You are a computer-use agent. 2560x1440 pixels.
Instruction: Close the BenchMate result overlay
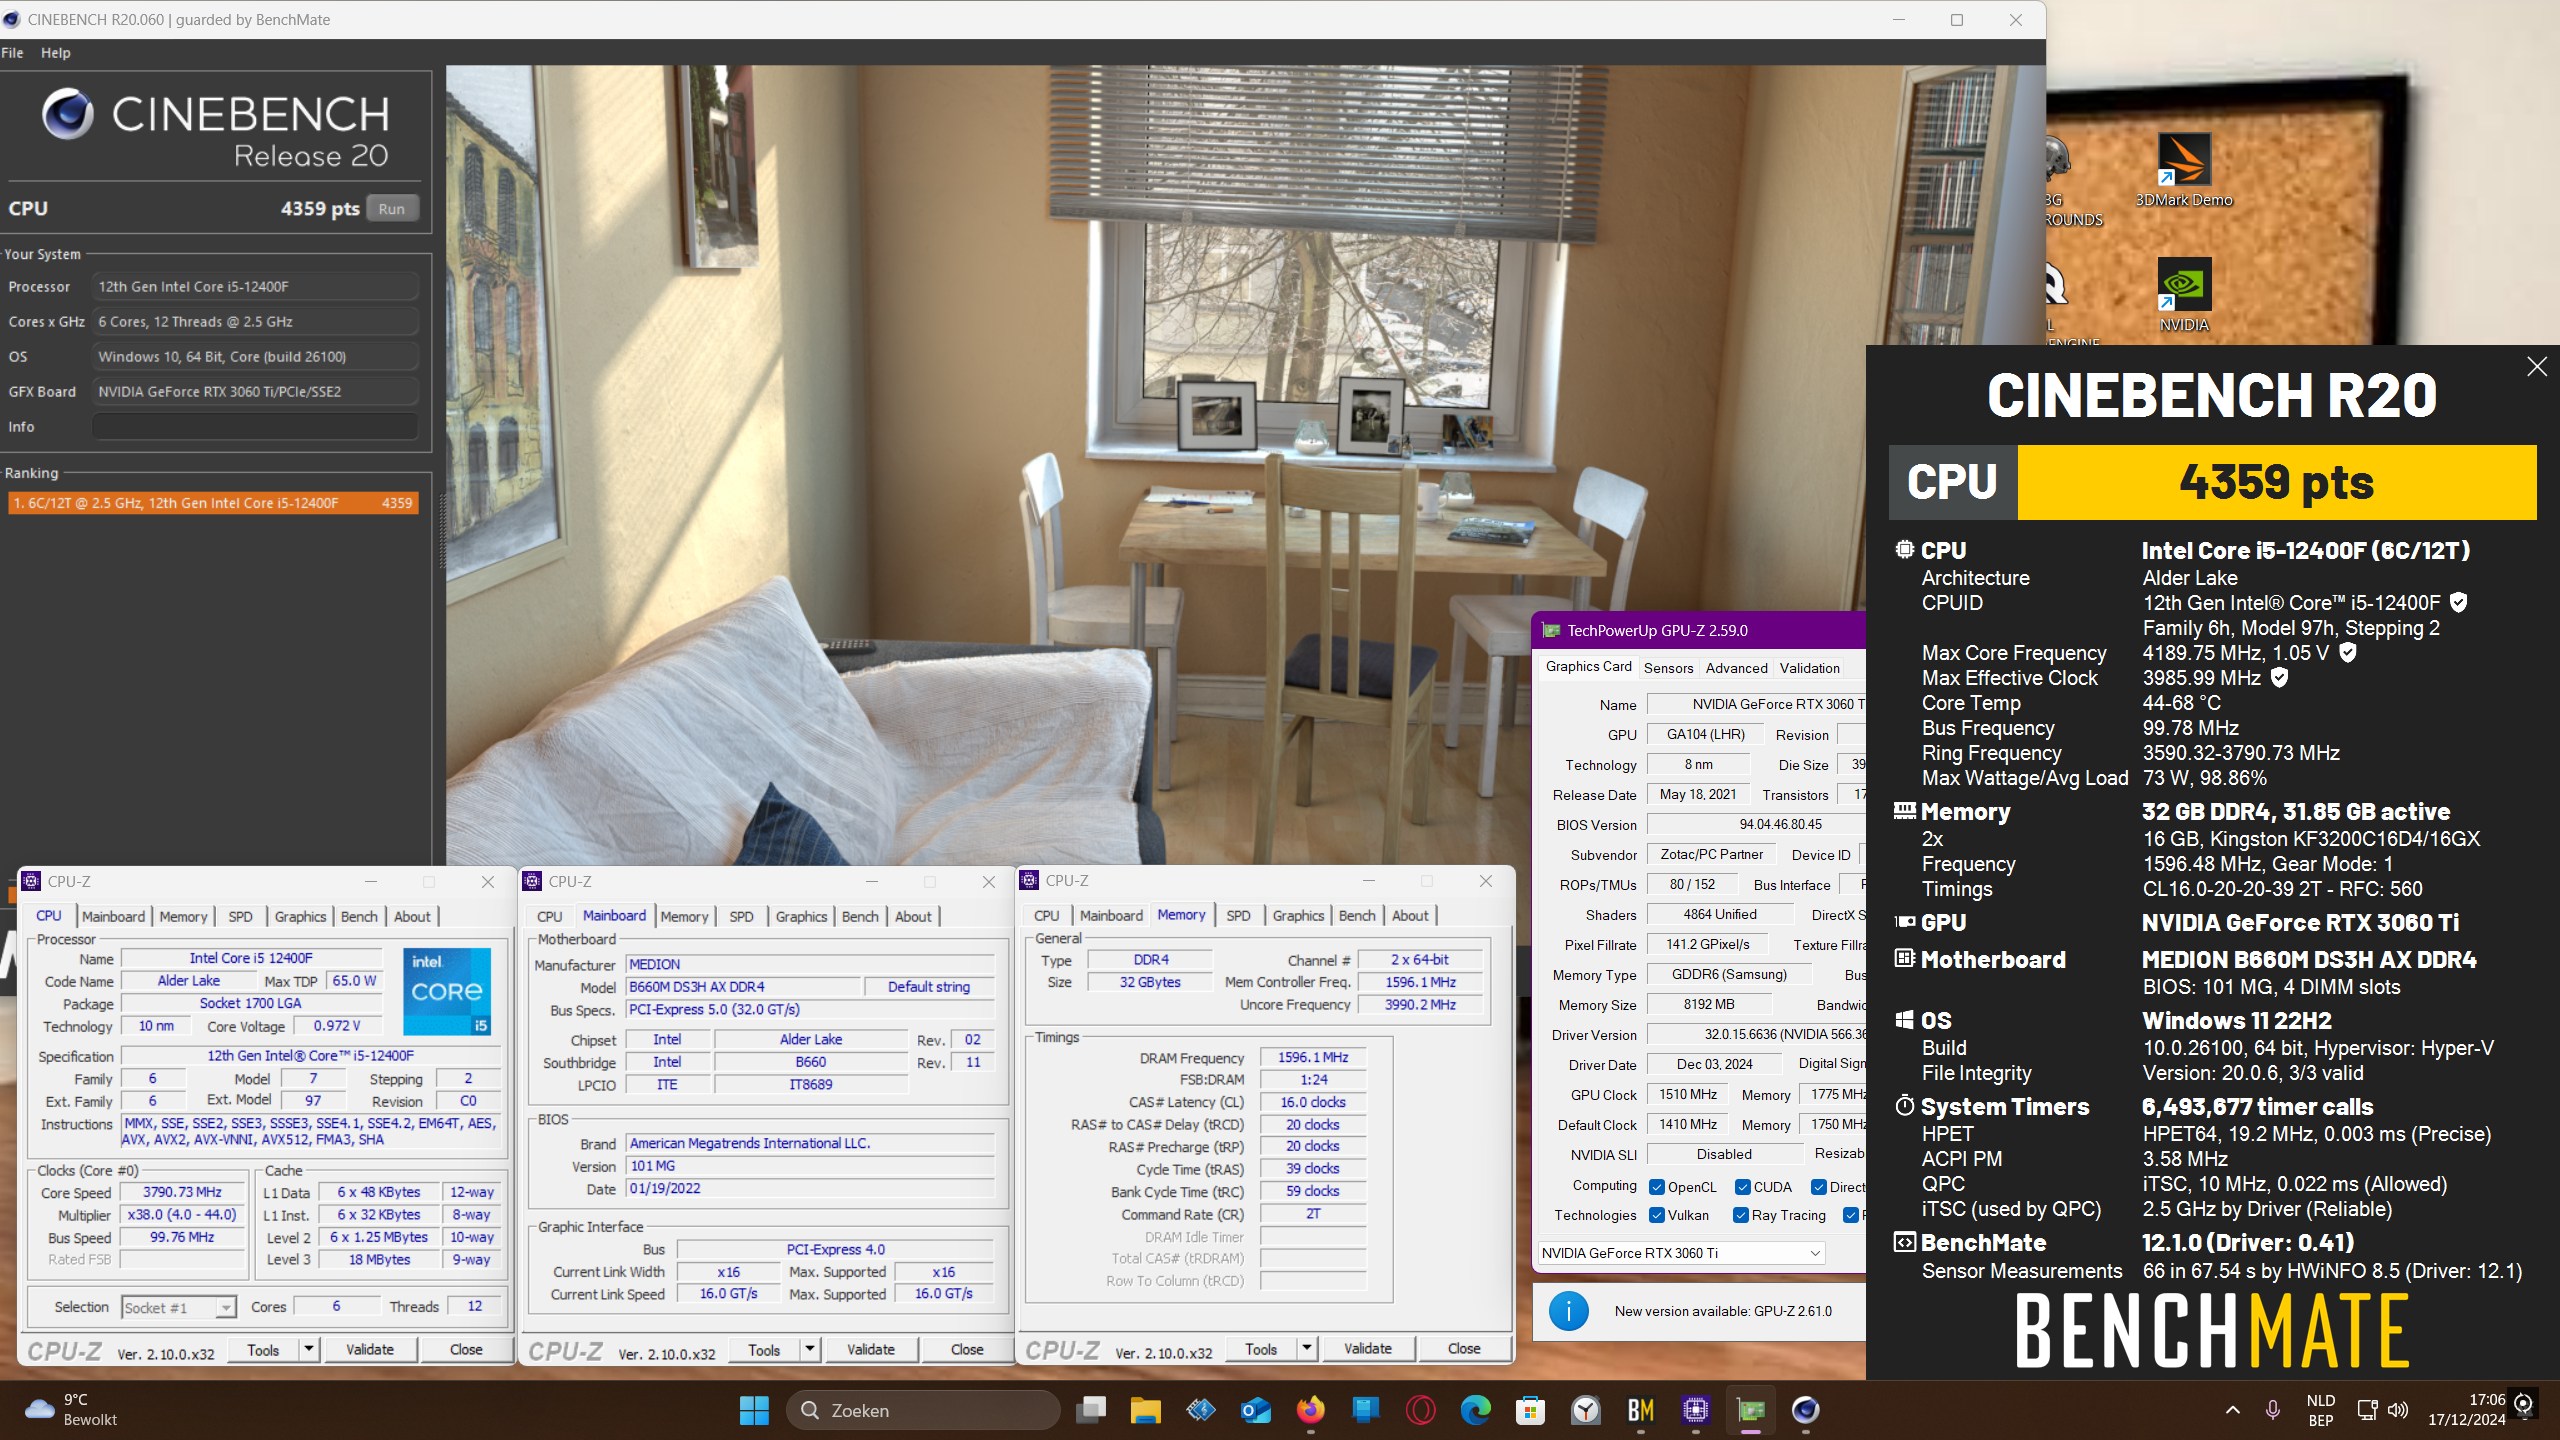(2537, 367)
